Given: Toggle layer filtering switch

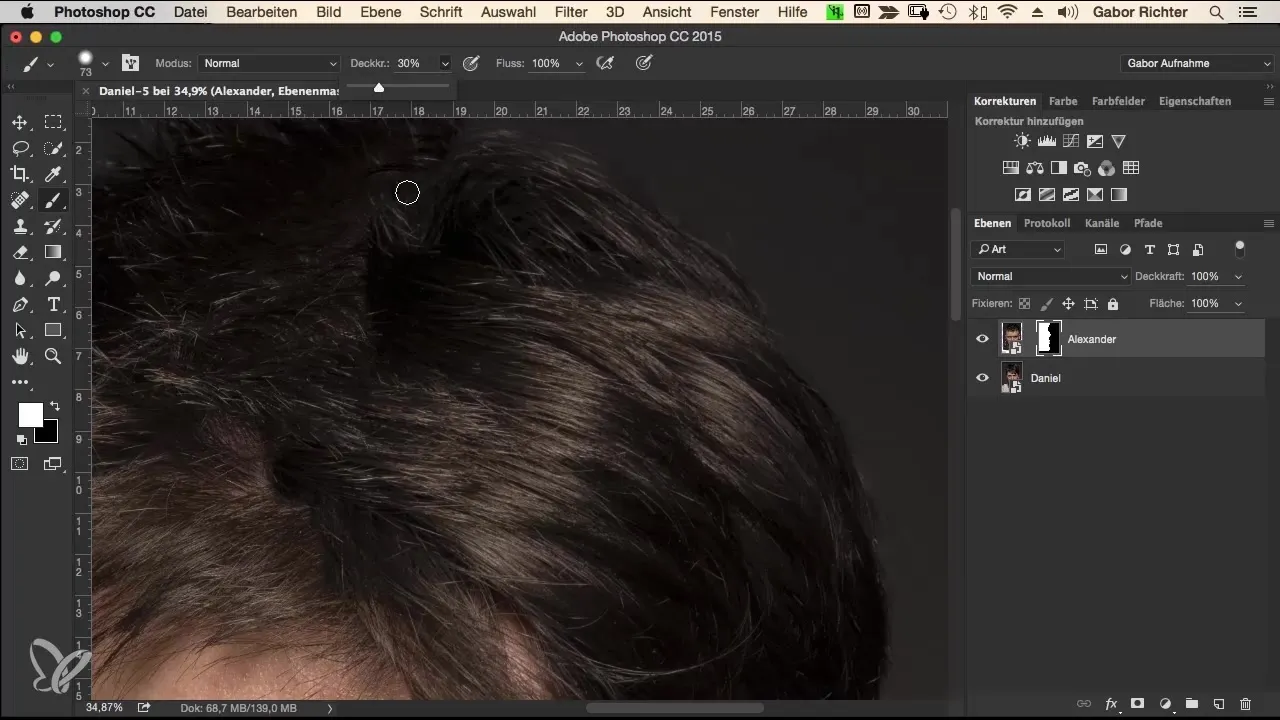Looking at the screenshot, I should (x=1240, y=247).
